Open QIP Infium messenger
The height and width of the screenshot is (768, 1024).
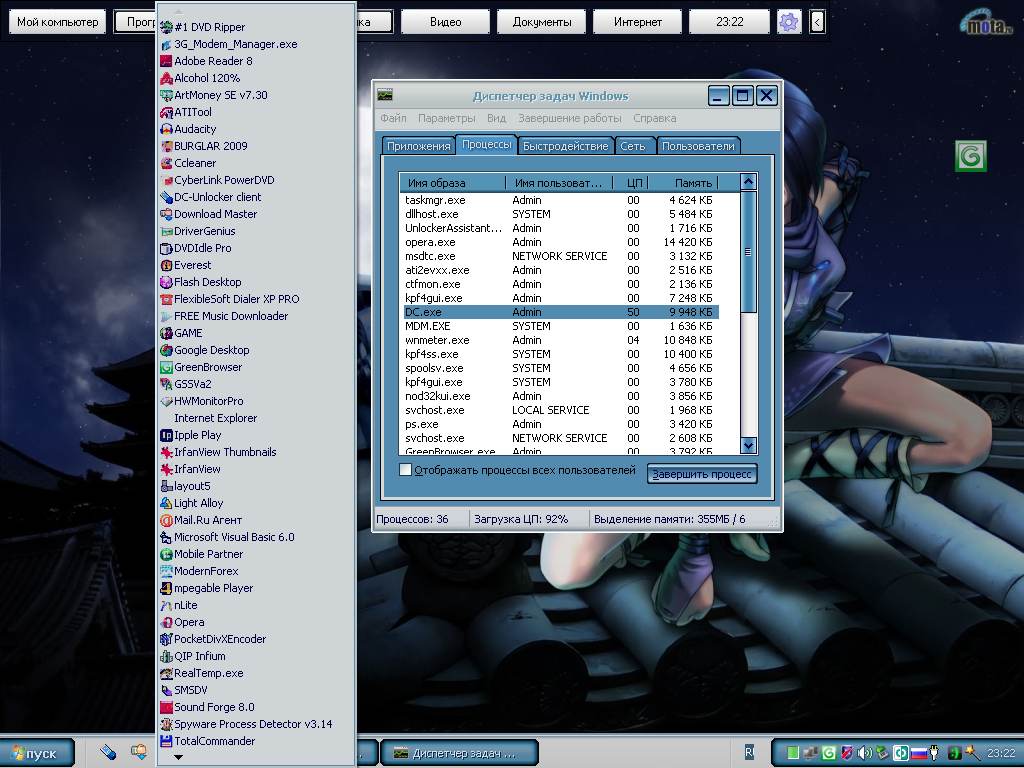193,656
